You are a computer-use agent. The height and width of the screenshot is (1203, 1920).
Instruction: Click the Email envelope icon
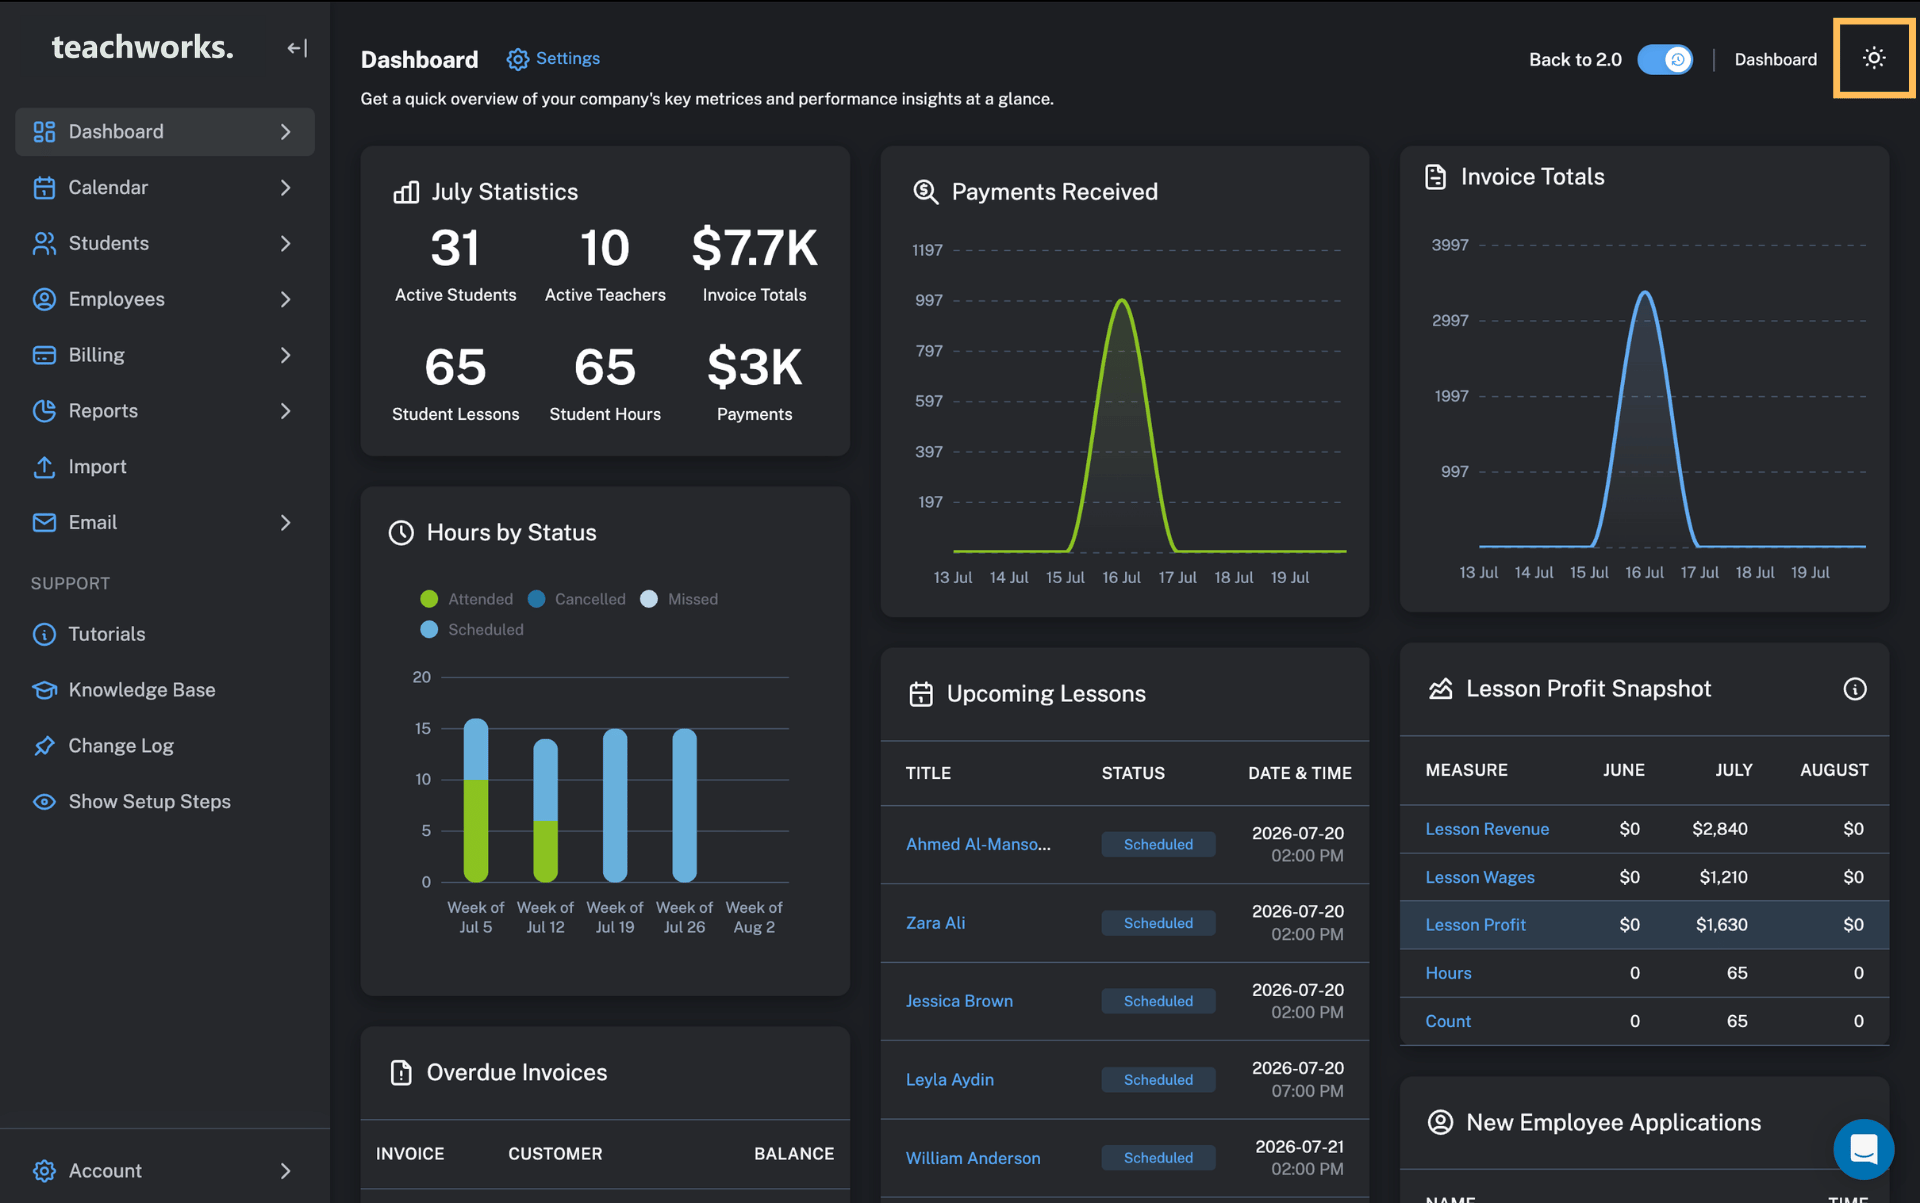44,523
